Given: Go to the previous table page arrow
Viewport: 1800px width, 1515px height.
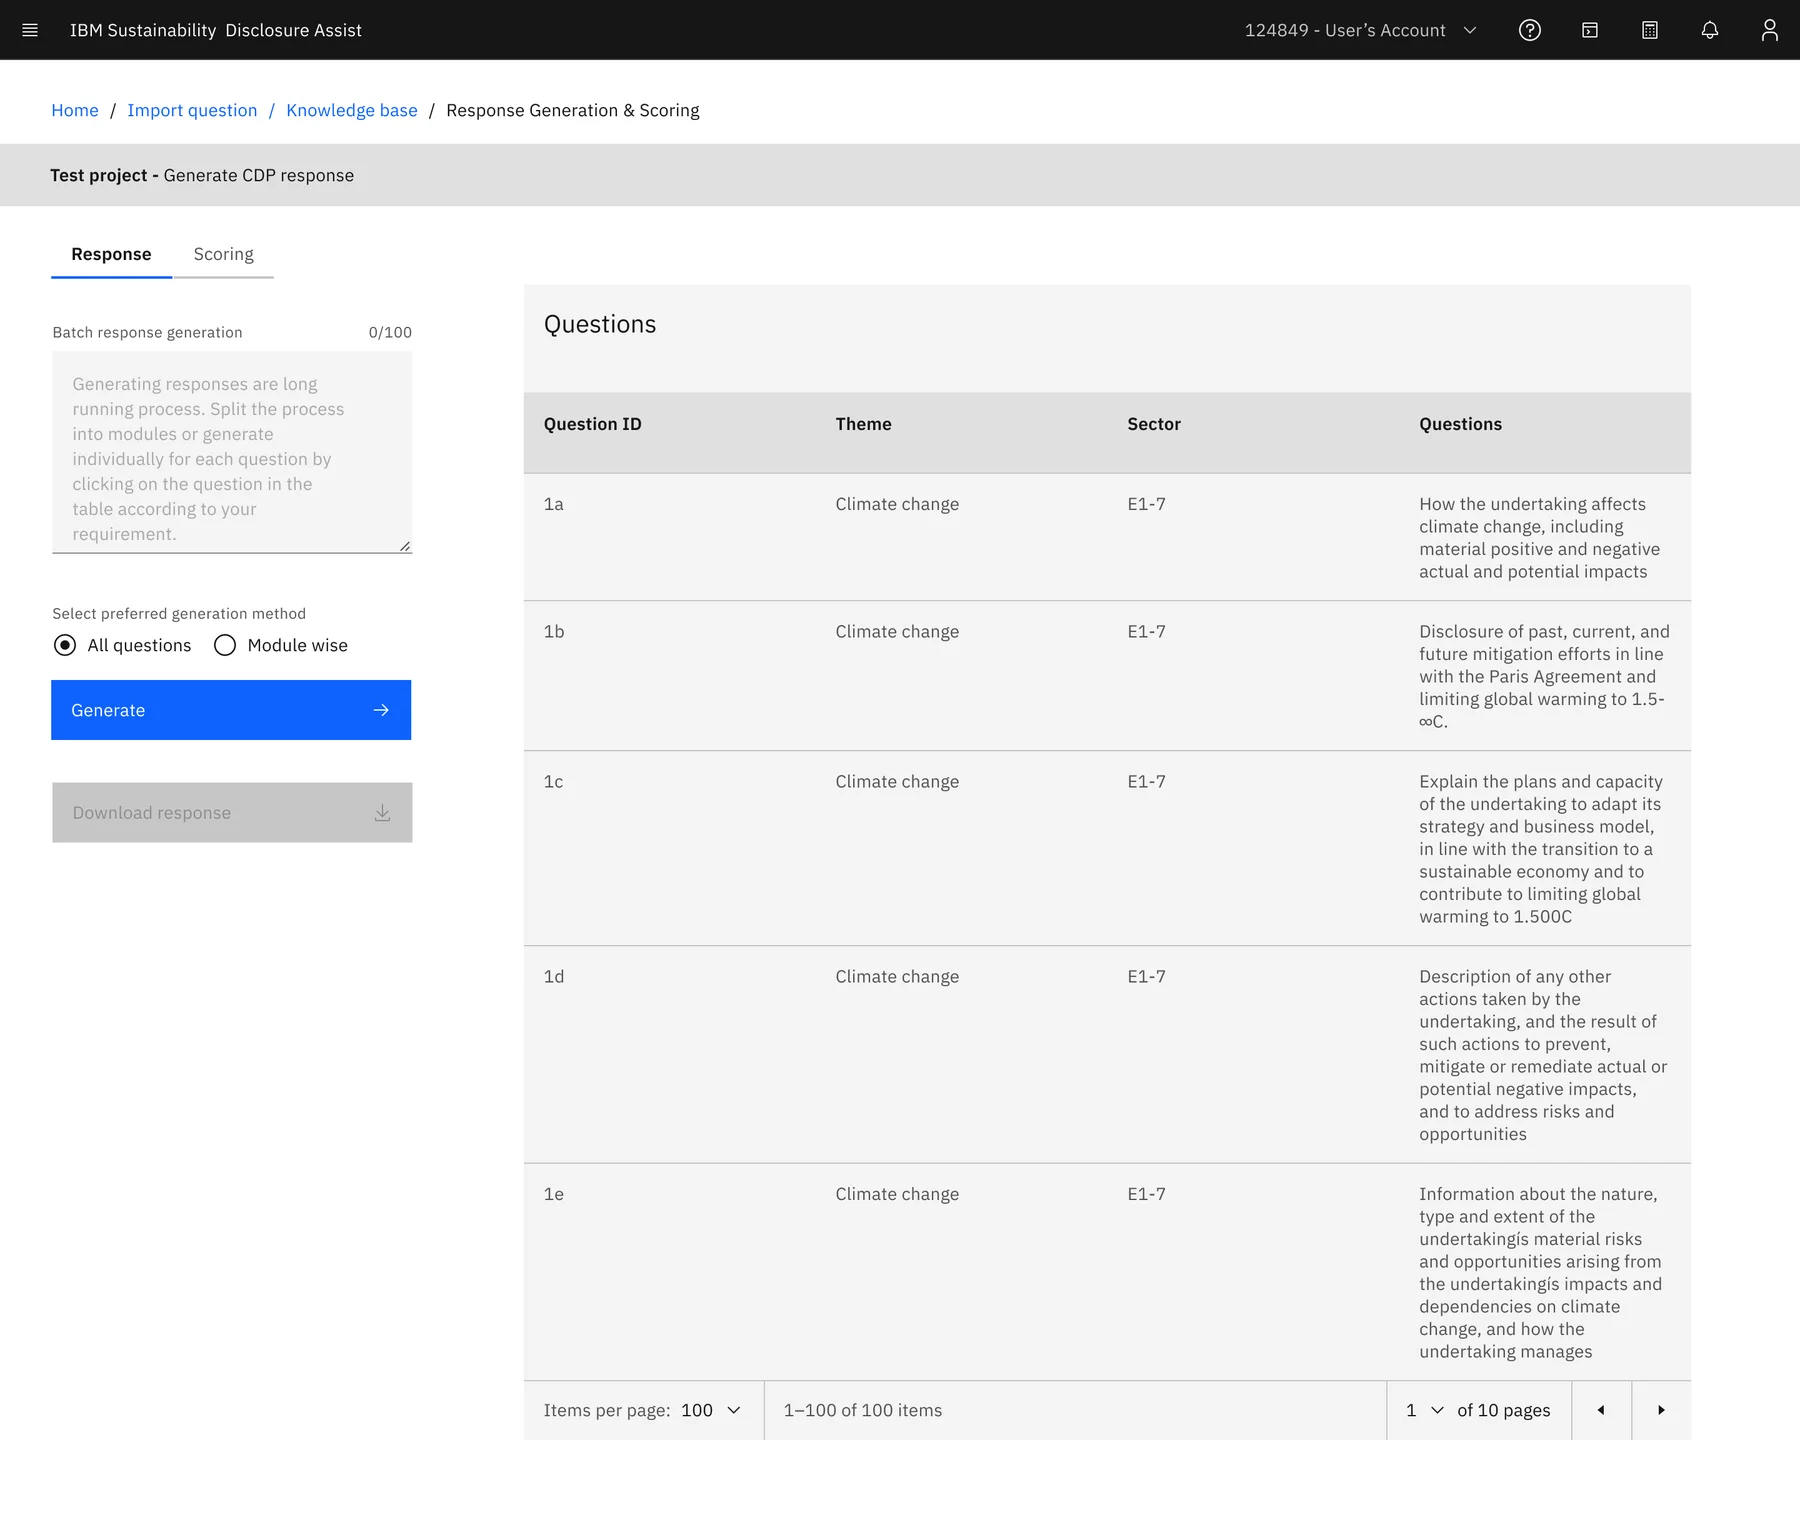Looking at the screenshot, I should coord(1601,1410).
